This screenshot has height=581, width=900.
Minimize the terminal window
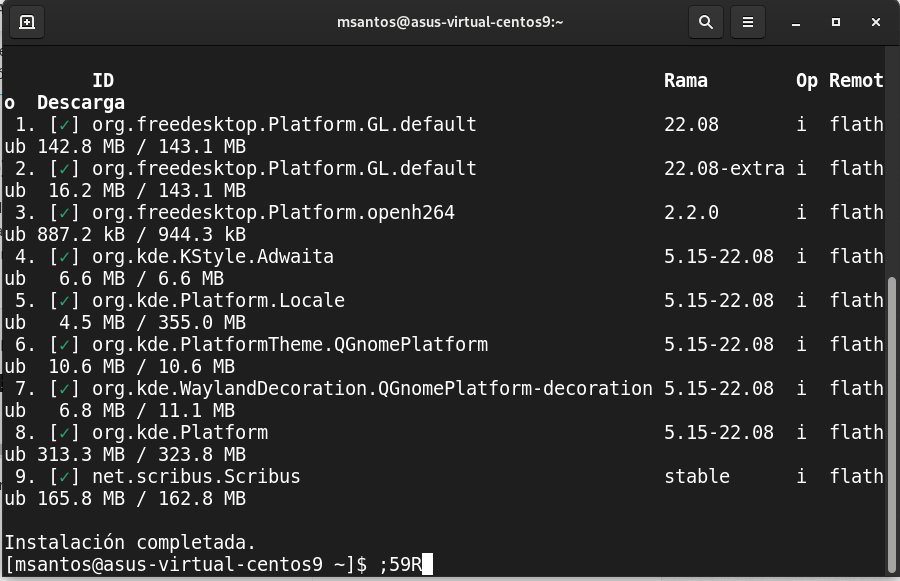point(795,22)
